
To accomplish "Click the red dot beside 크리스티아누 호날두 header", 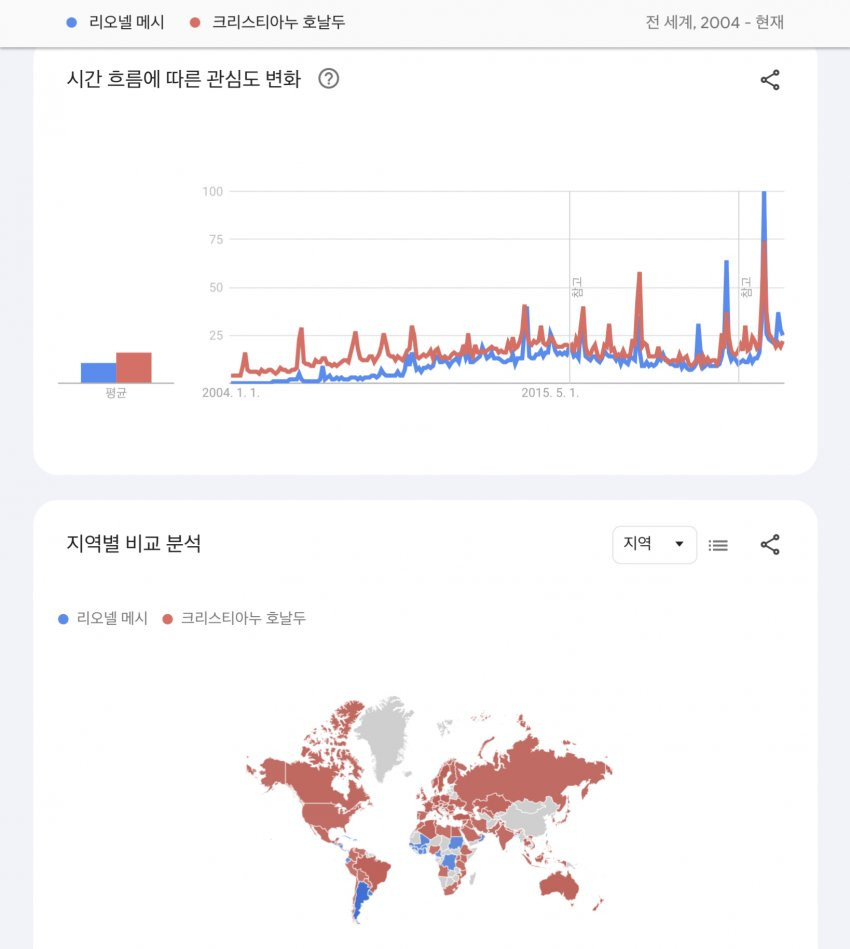I will [x=195, y=22].
